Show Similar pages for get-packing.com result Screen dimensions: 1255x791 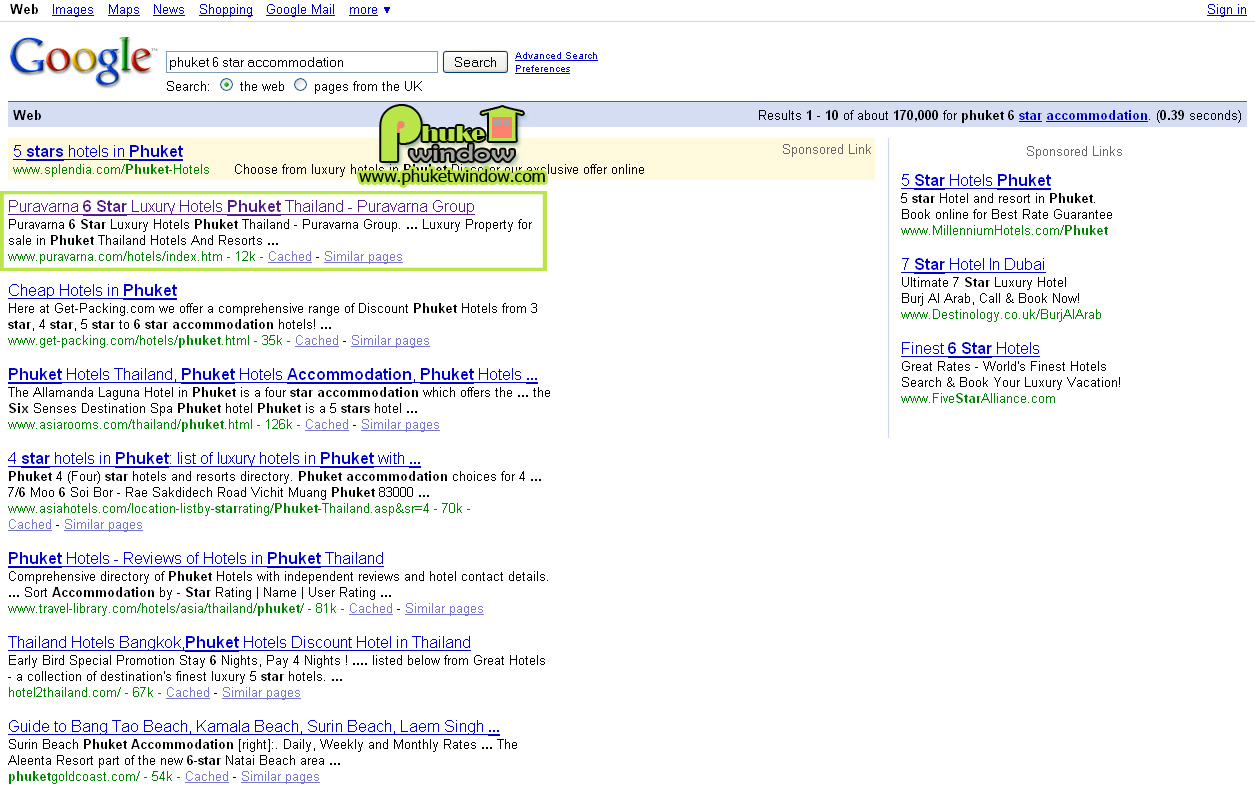pos(390,341)
